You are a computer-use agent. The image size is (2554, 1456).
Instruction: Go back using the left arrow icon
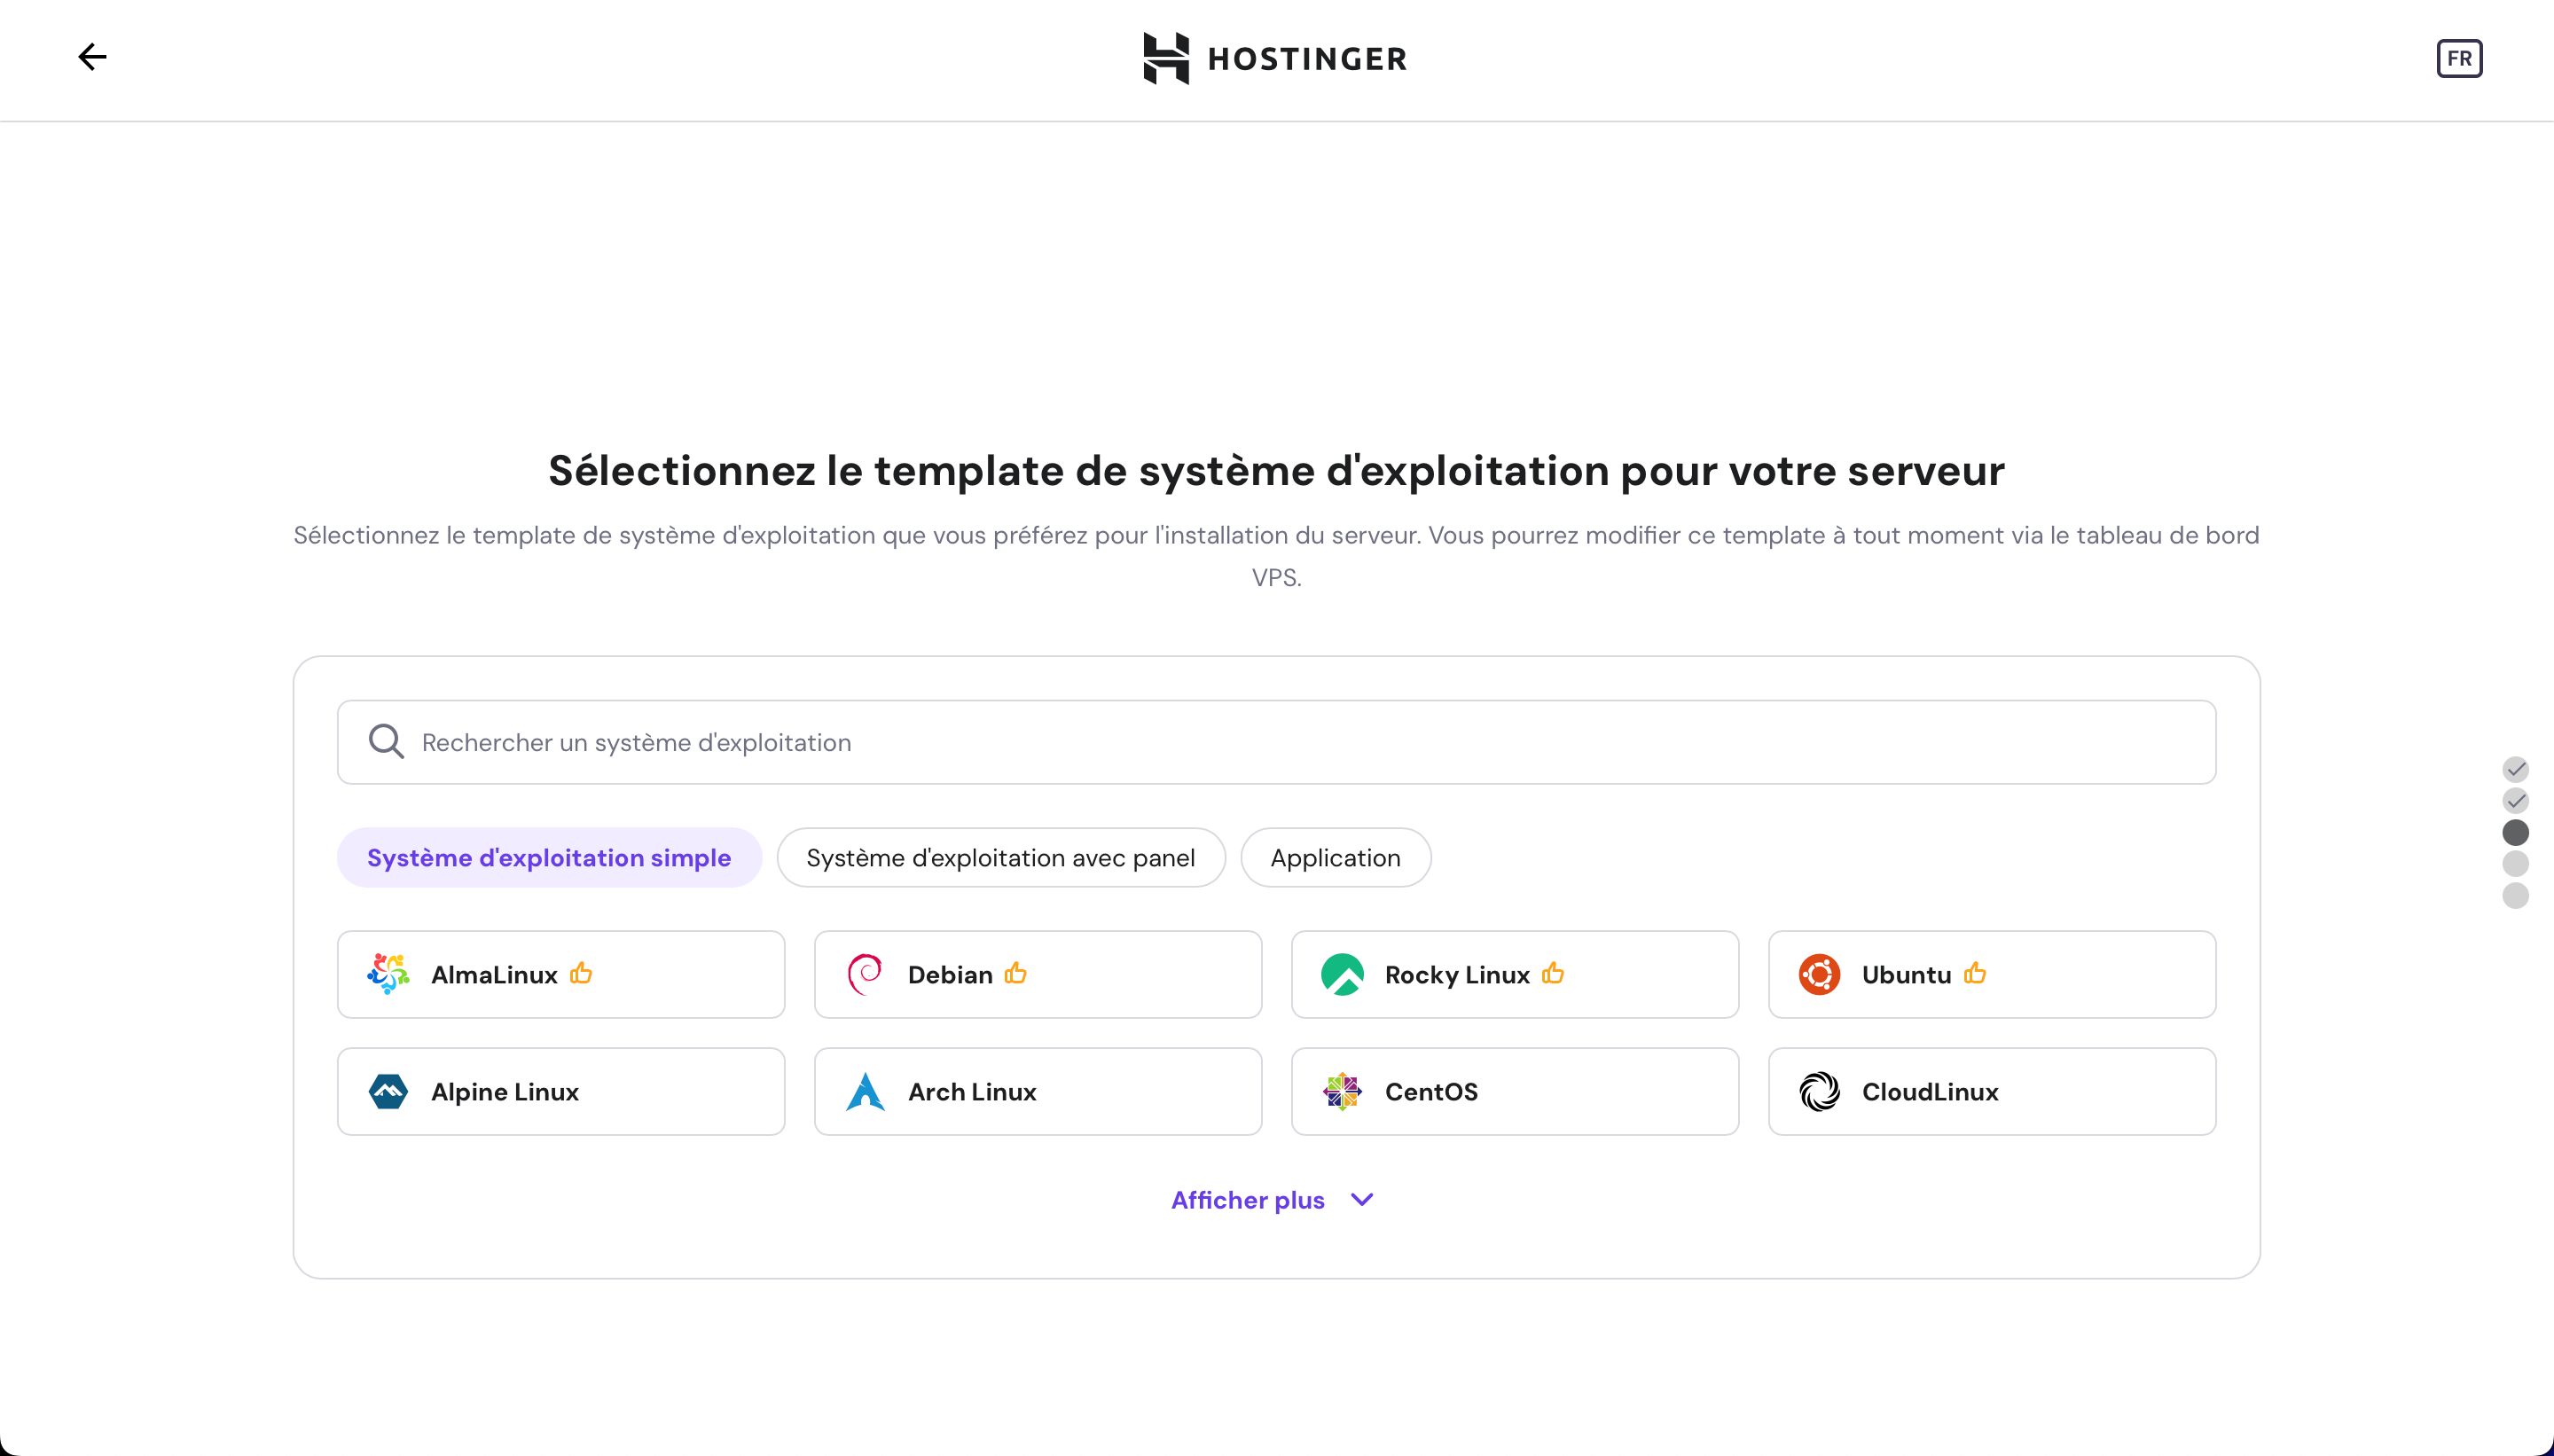click(92, 57)
